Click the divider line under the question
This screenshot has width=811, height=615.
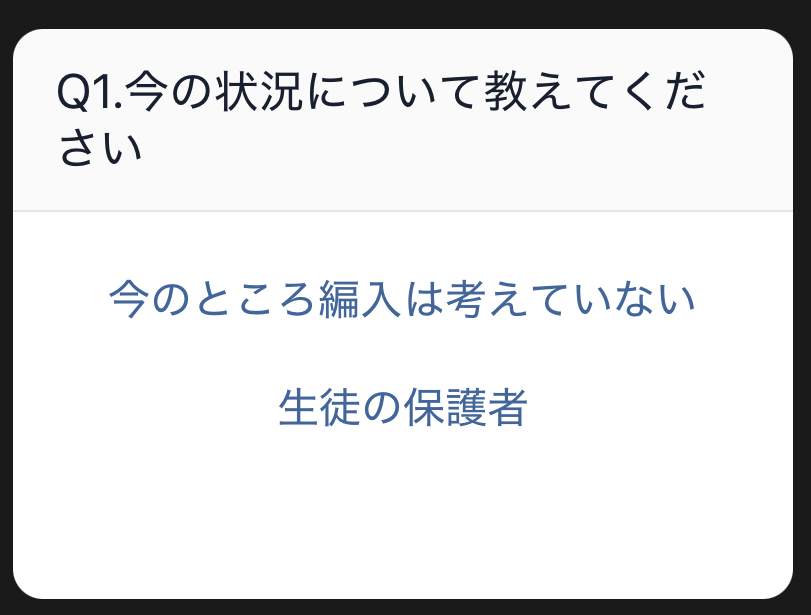point(402,211)
